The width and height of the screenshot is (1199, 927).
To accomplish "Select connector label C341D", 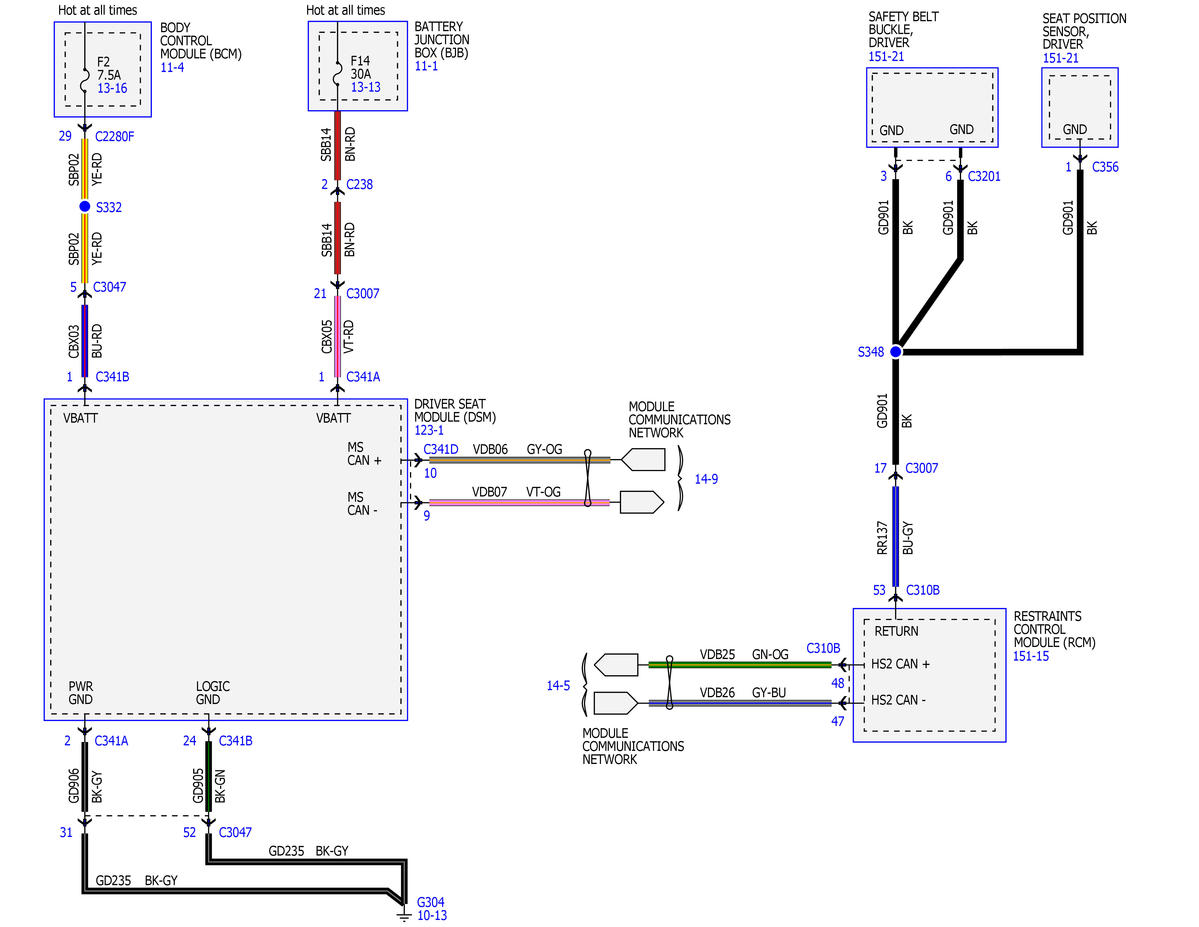I will pyautogui.click(x=441, y=449).
